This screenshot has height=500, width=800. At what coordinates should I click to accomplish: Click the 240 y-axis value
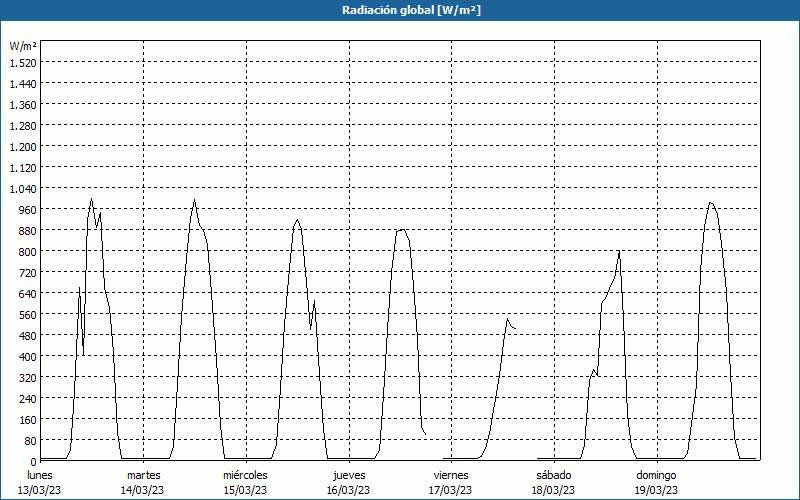tap(29, 398)
